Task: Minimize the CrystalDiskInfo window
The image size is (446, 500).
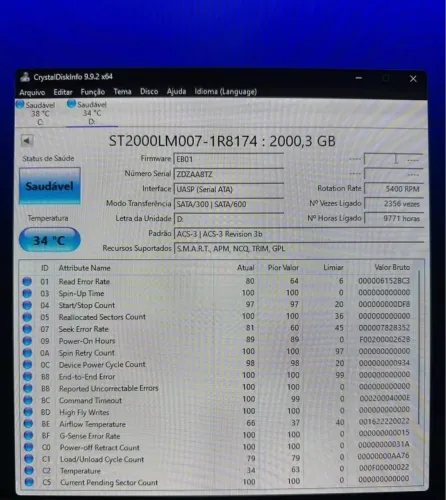Action: (x=359, y=78)
